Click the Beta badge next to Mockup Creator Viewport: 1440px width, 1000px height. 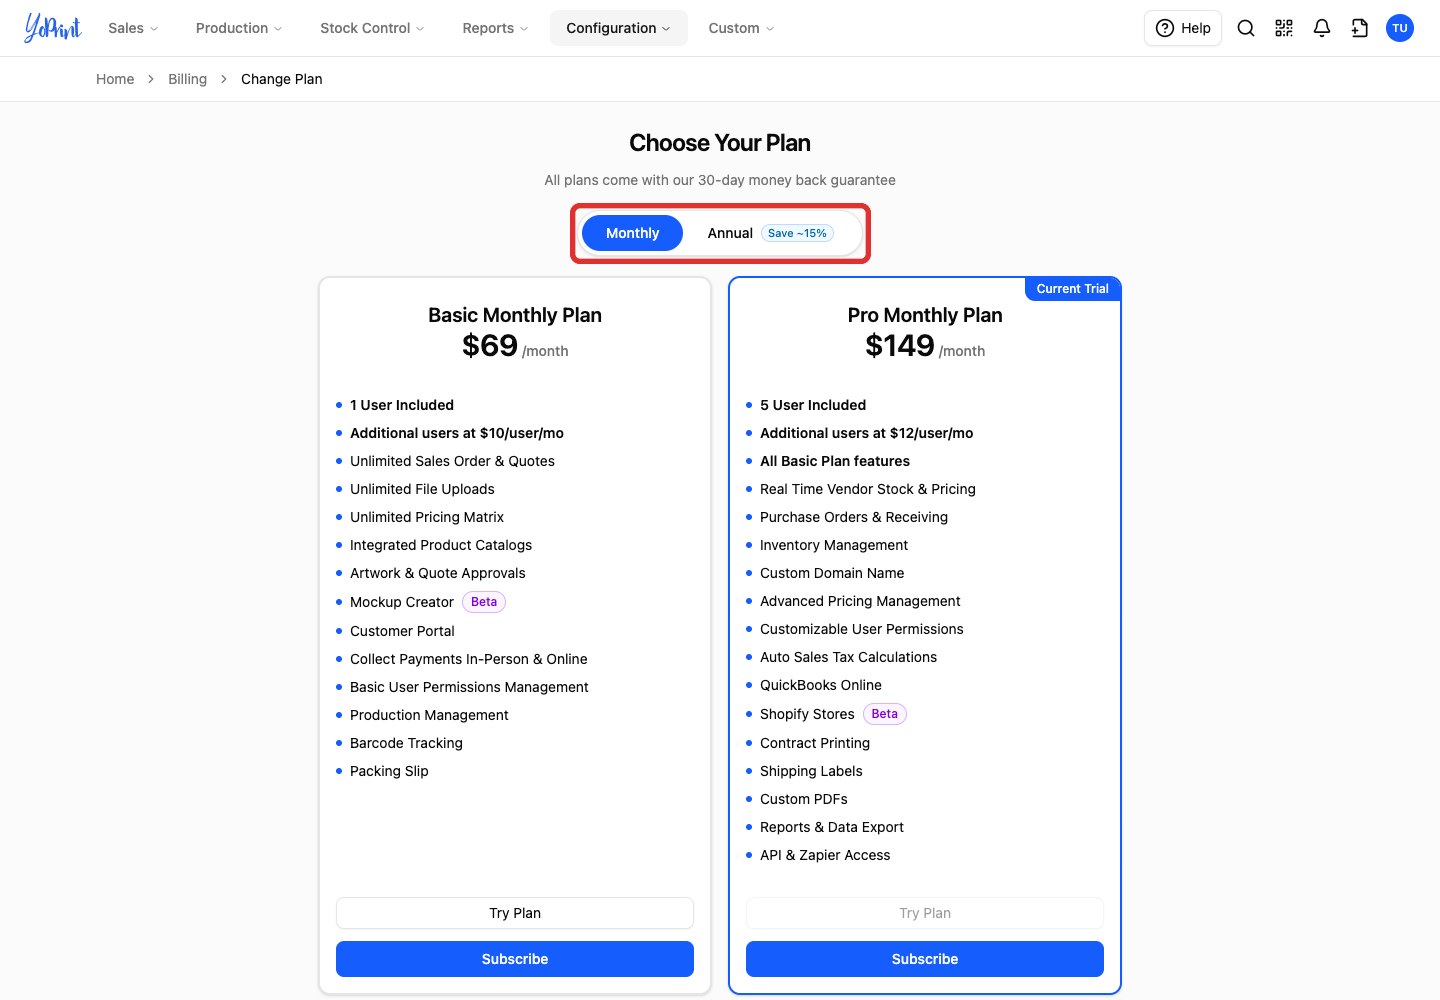[x=484, y=602]
